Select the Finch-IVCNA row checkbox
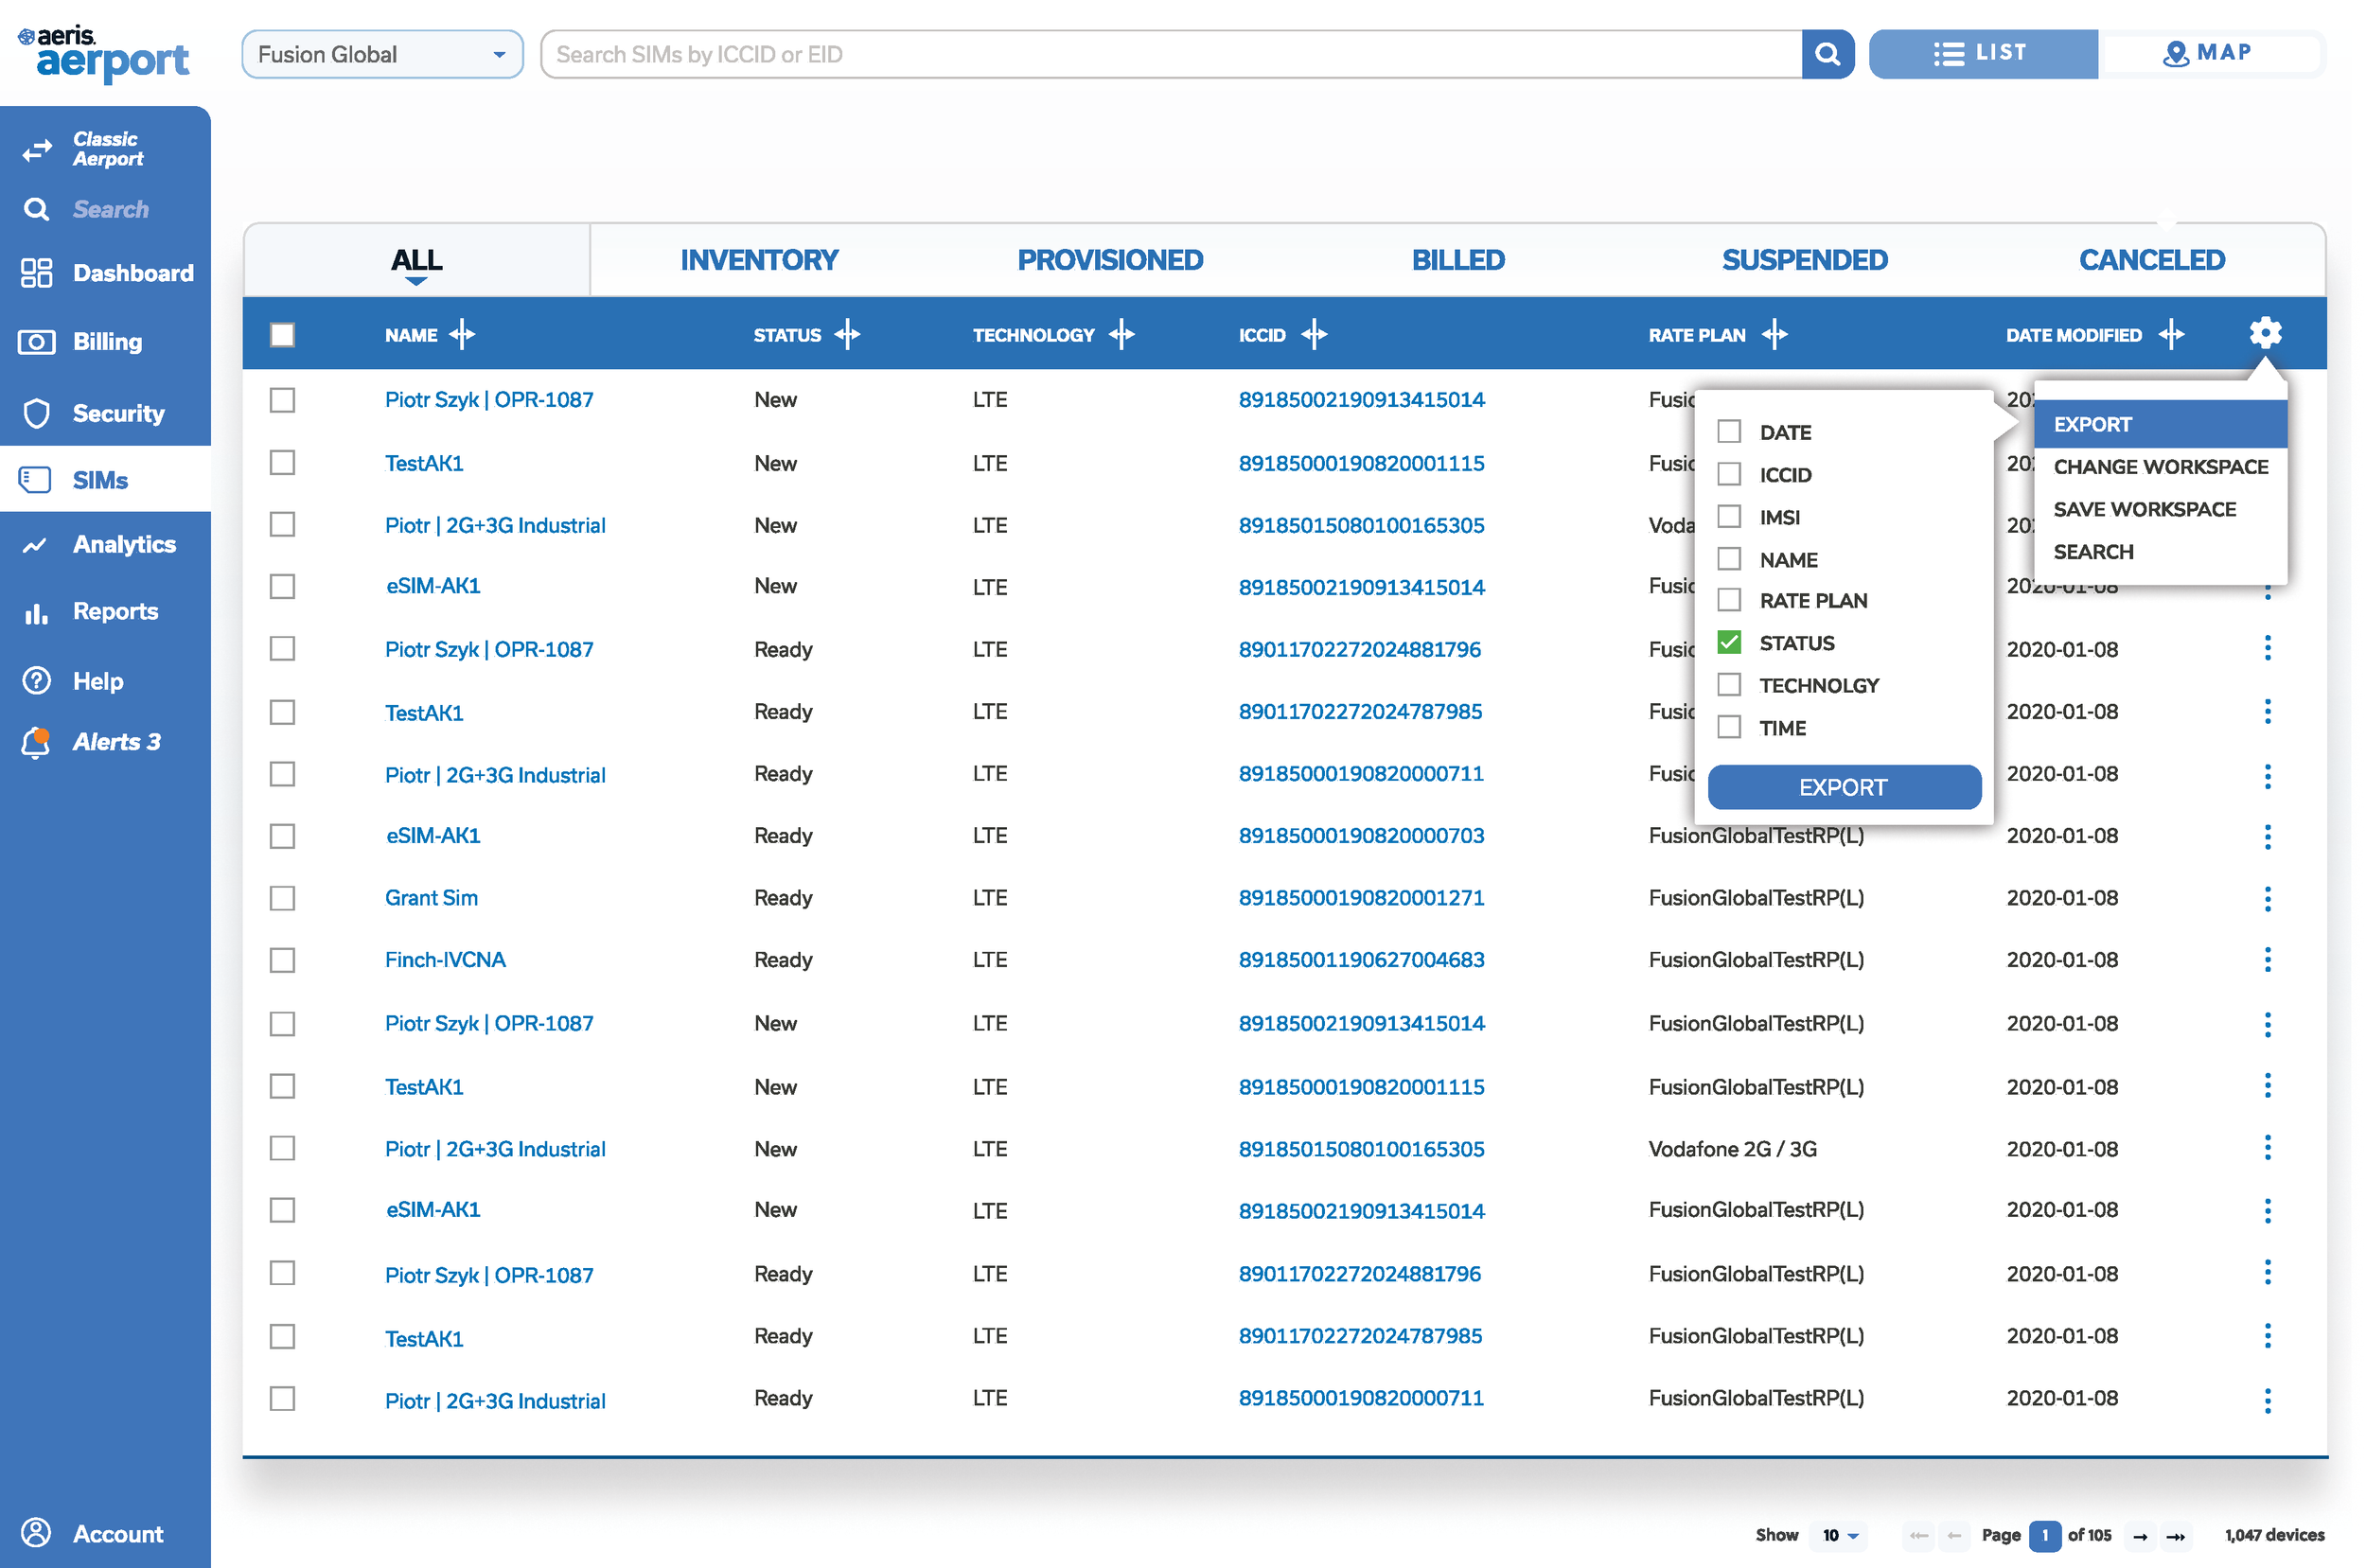Screen dimensions: 2366x1568 (283, 960)
